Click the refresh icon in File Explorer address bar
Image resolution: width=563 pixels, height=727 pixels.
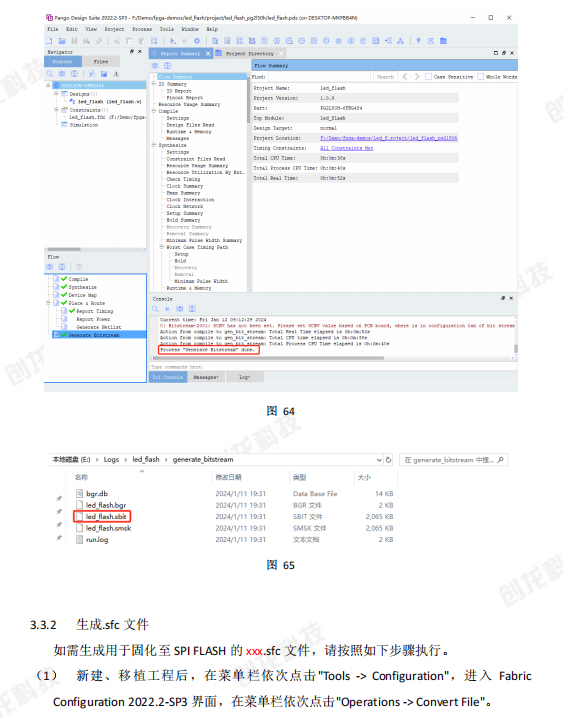[389, 460]
